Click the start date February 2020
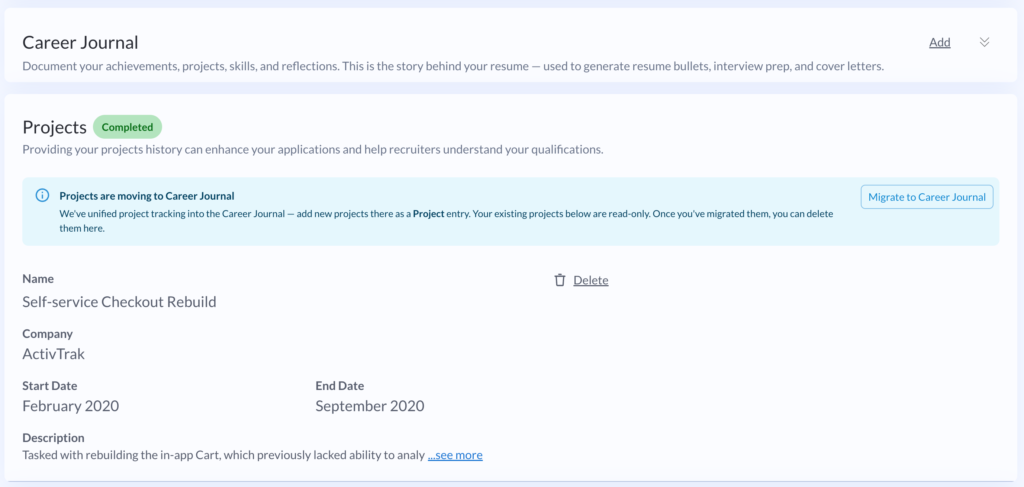1024x487 pixels. (x=71, y=406)
